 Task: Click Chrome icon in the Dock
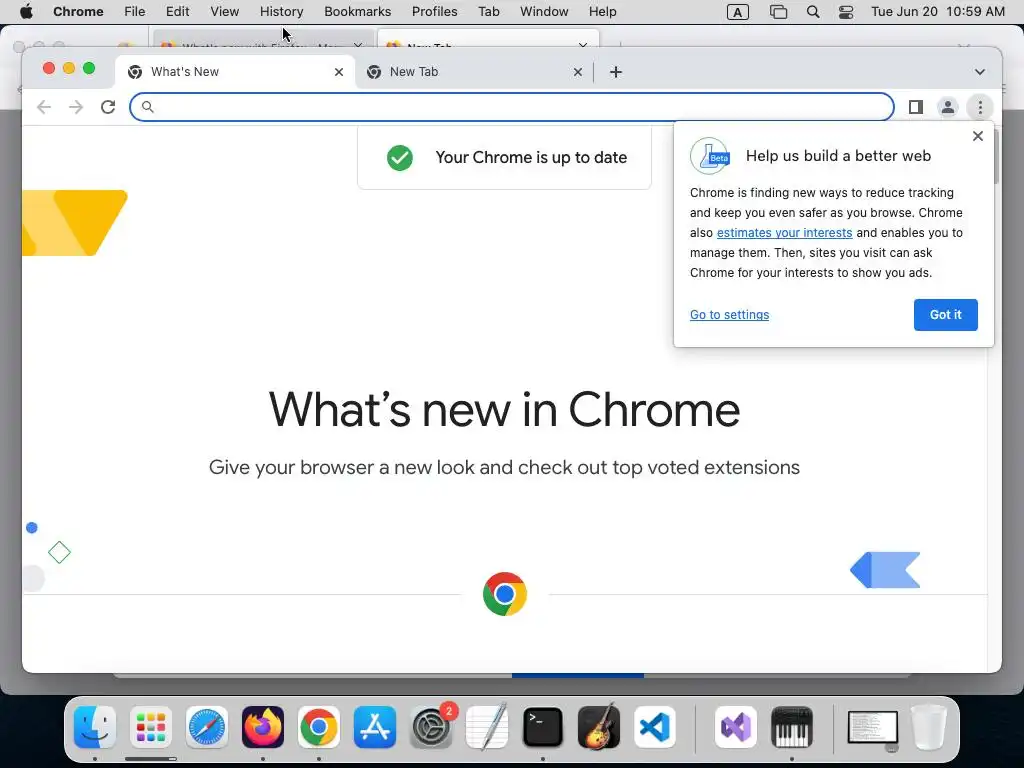click(319, 727)
